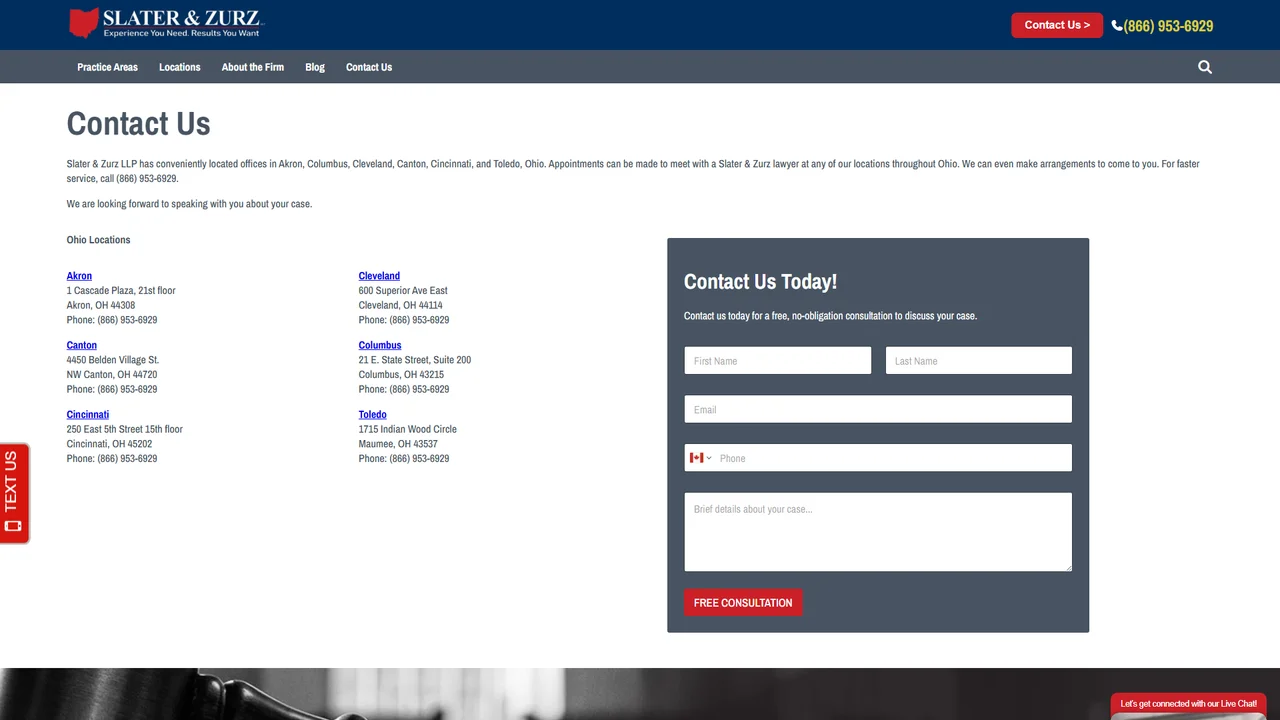1280x720 pixels.
Task: Click into the Email field
Action: click(878, 409)
